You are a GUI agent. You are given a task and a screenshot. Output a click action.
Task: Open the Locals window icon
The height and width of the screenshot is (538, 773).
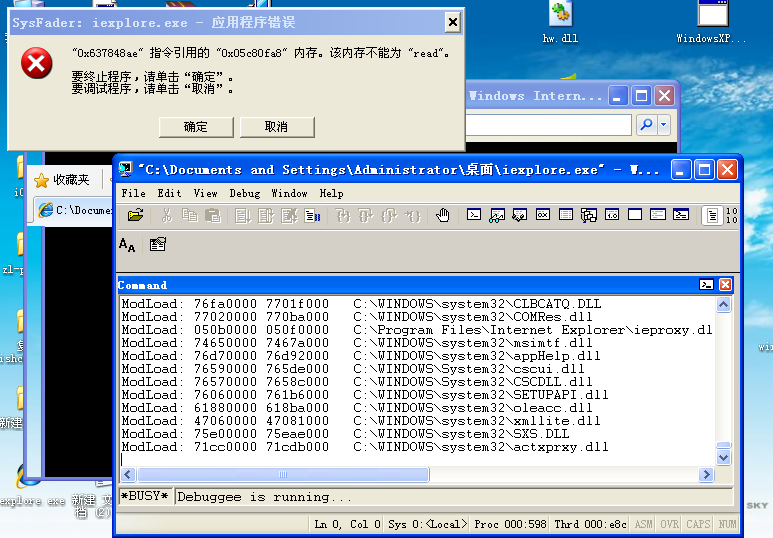(520, 215)
